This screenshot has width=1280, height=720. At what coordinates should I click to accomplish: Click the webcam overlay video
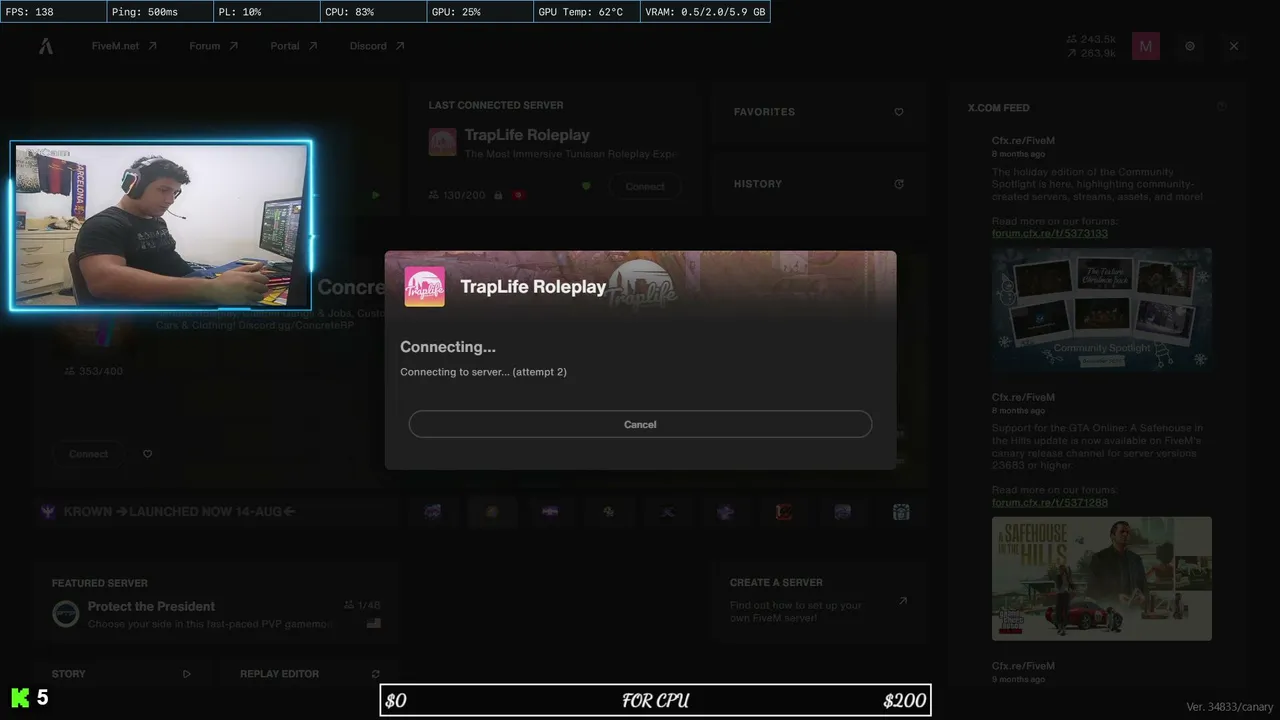click(x=161, y=226)
